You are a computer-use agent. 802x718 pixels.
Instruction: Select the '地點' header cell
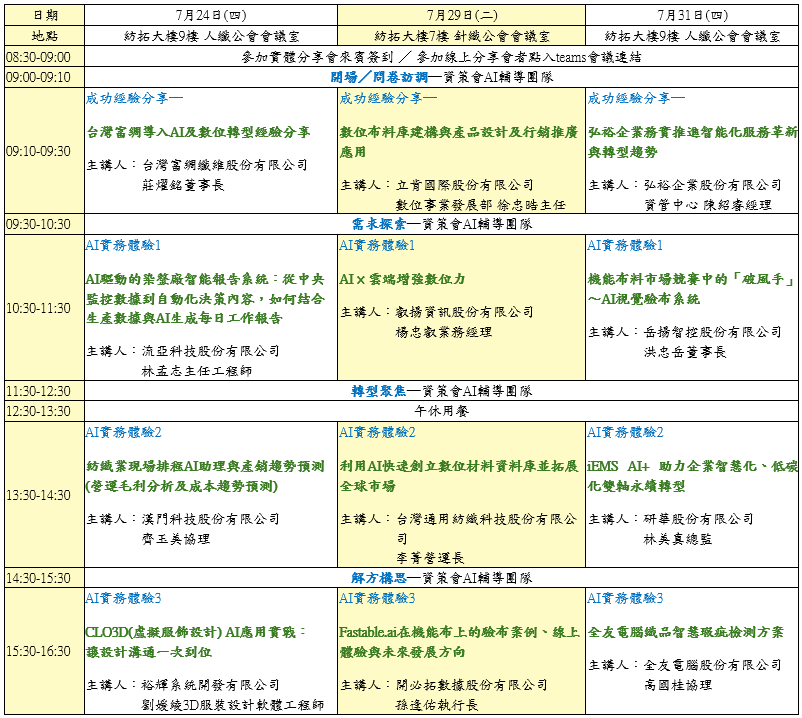[44, 36]
